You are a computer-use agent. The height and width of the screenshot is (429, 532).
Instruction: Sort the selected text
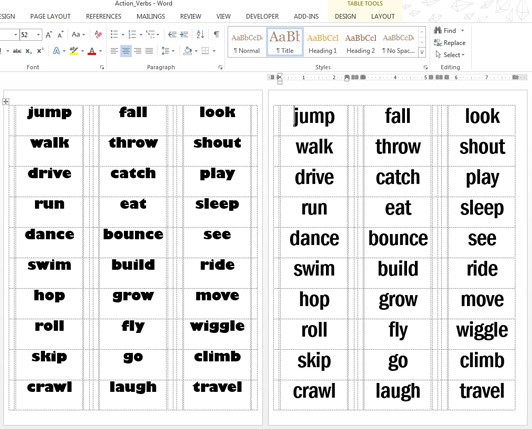coord(200,34)
